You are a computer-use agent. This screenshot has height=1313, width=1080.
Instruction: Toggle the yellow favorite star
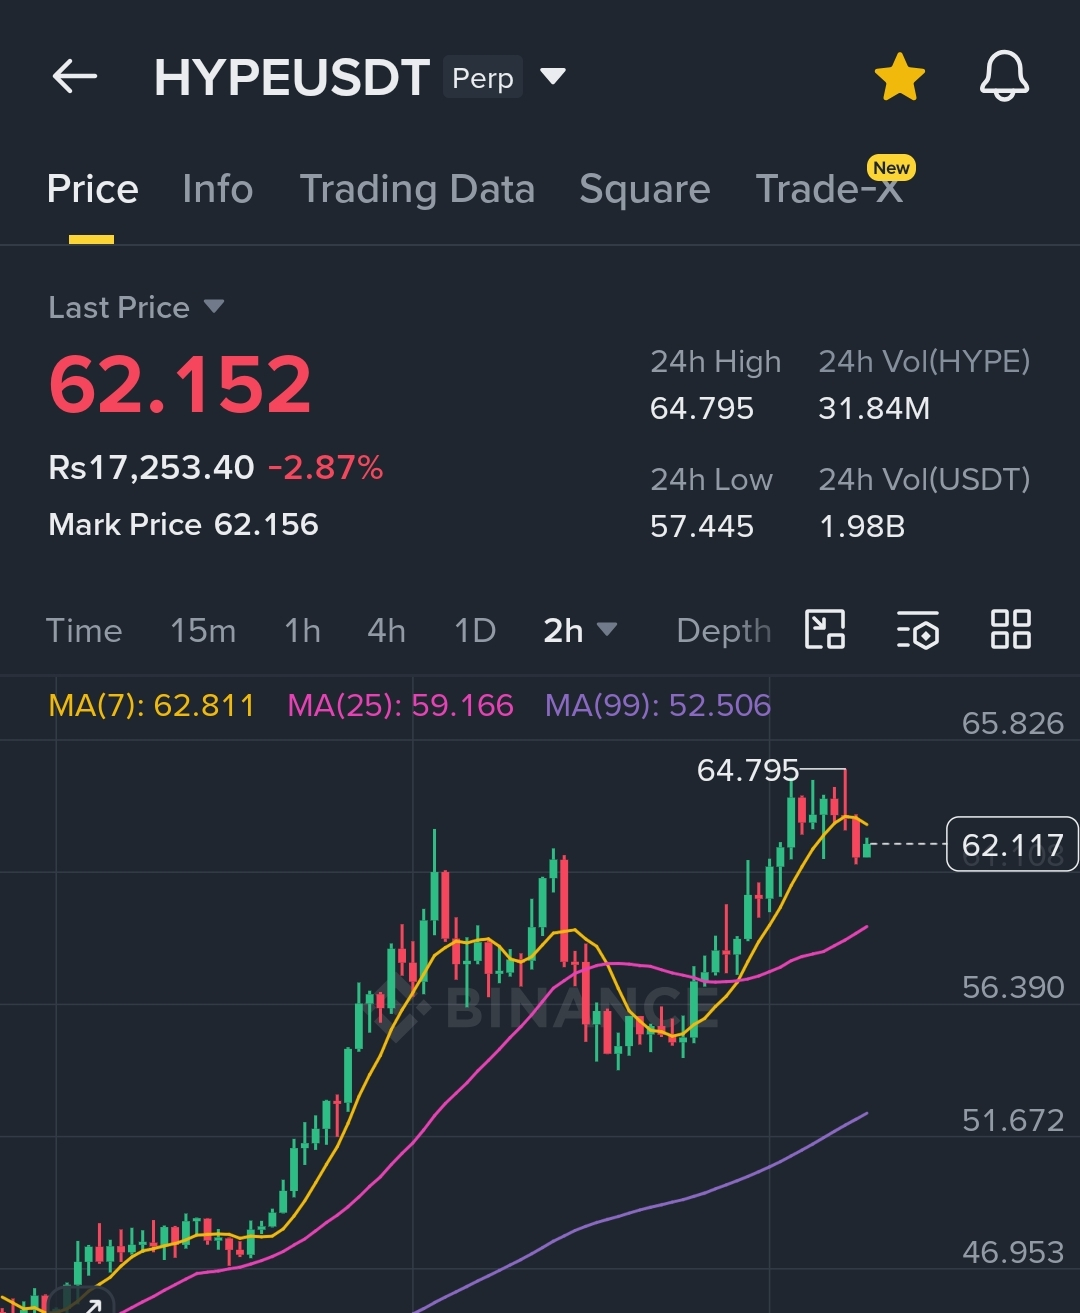[899, 77]
